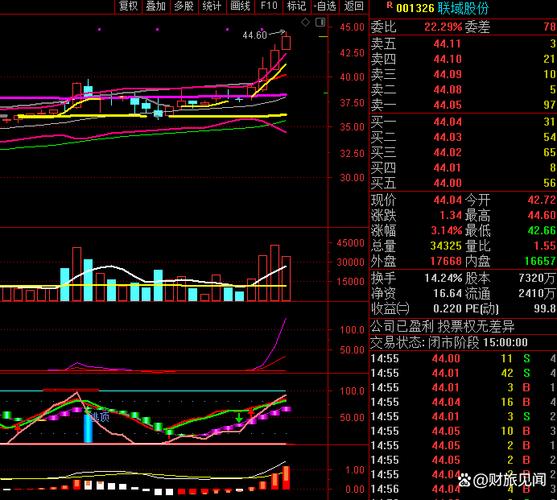Select 买四 price 44.01
557x500 pixels.
click(x=447, y=168)
